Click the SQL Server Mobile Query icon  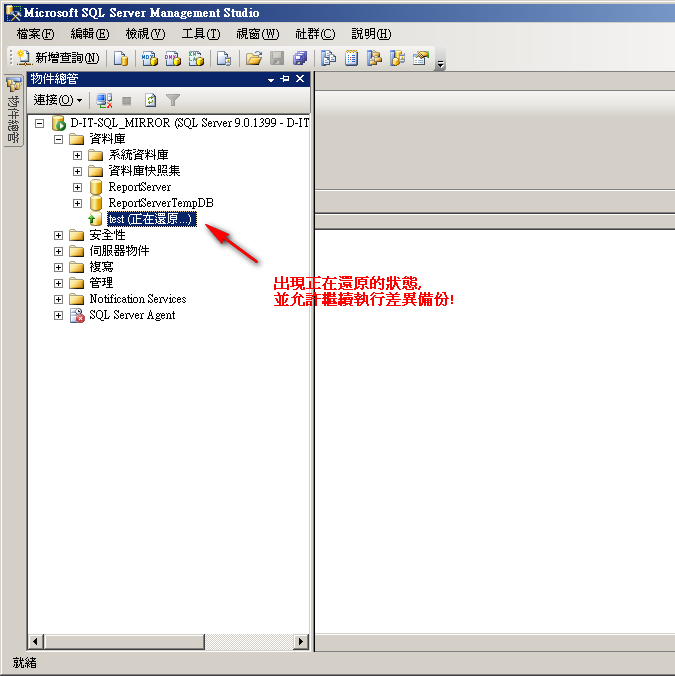[x=224, y=58]
